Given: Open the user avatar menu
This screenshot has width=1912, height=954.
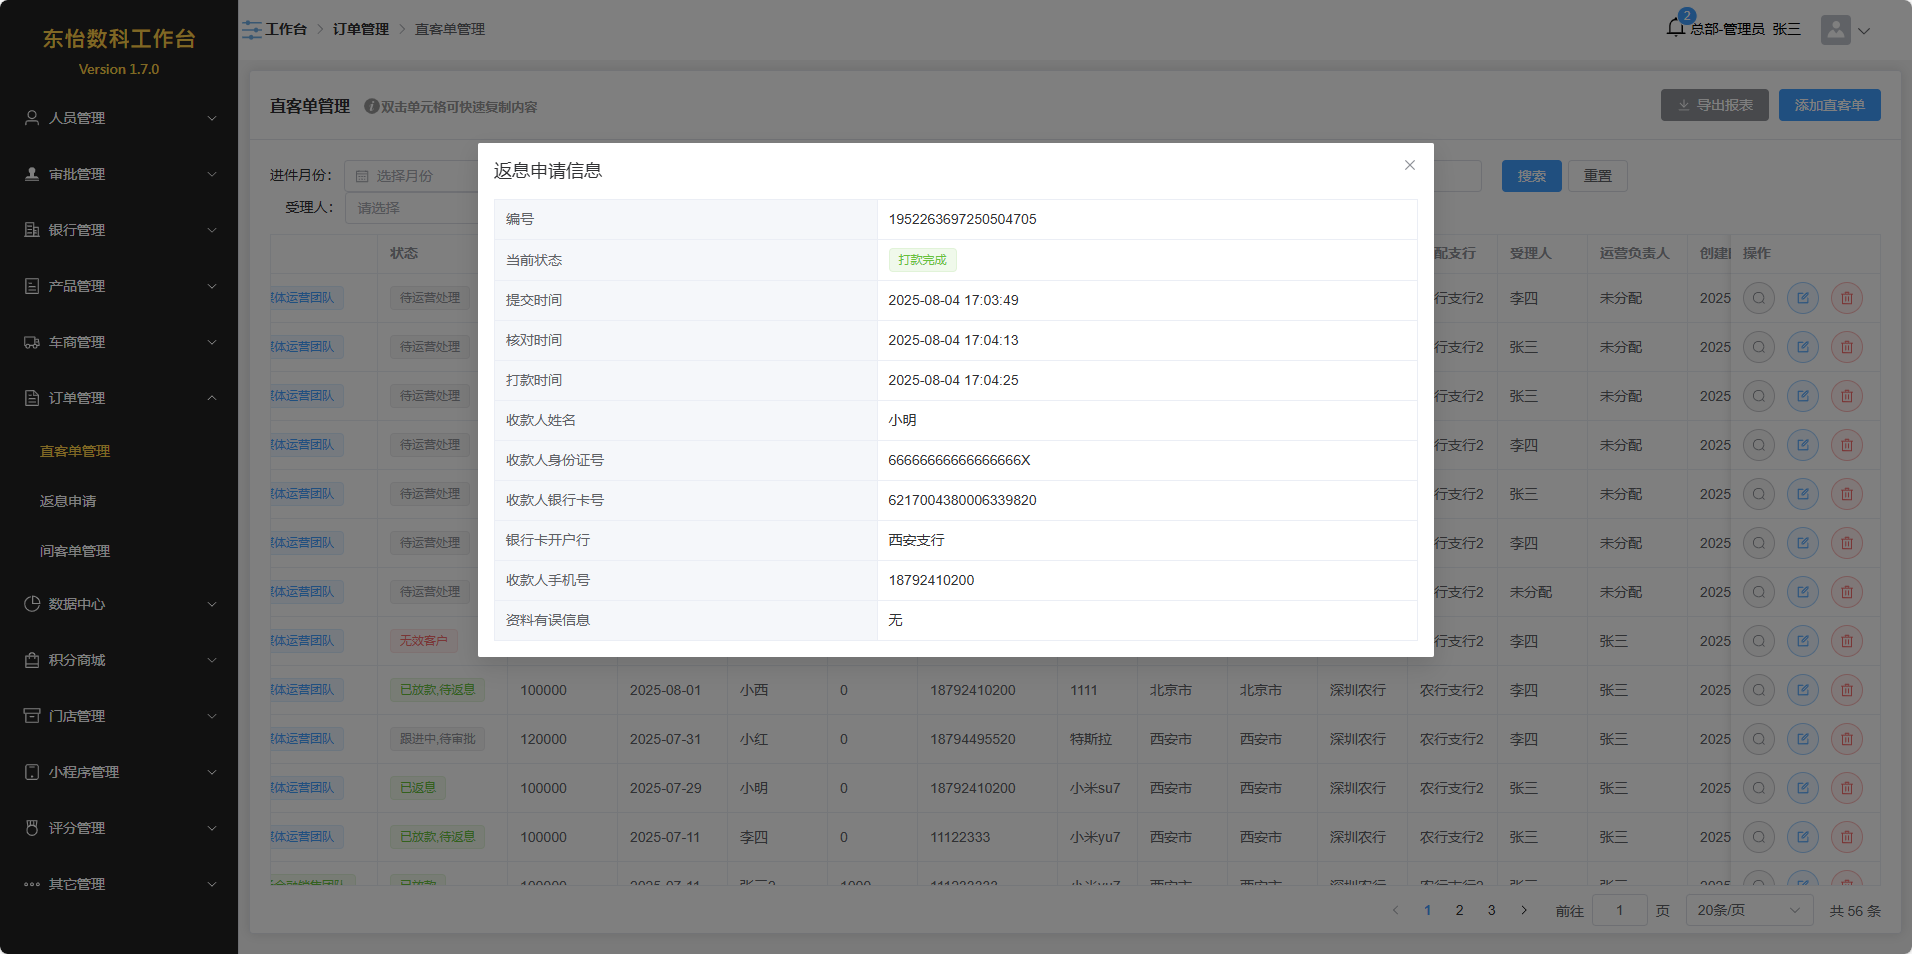Looking at the screenshot, I should tap(1835, 30).
